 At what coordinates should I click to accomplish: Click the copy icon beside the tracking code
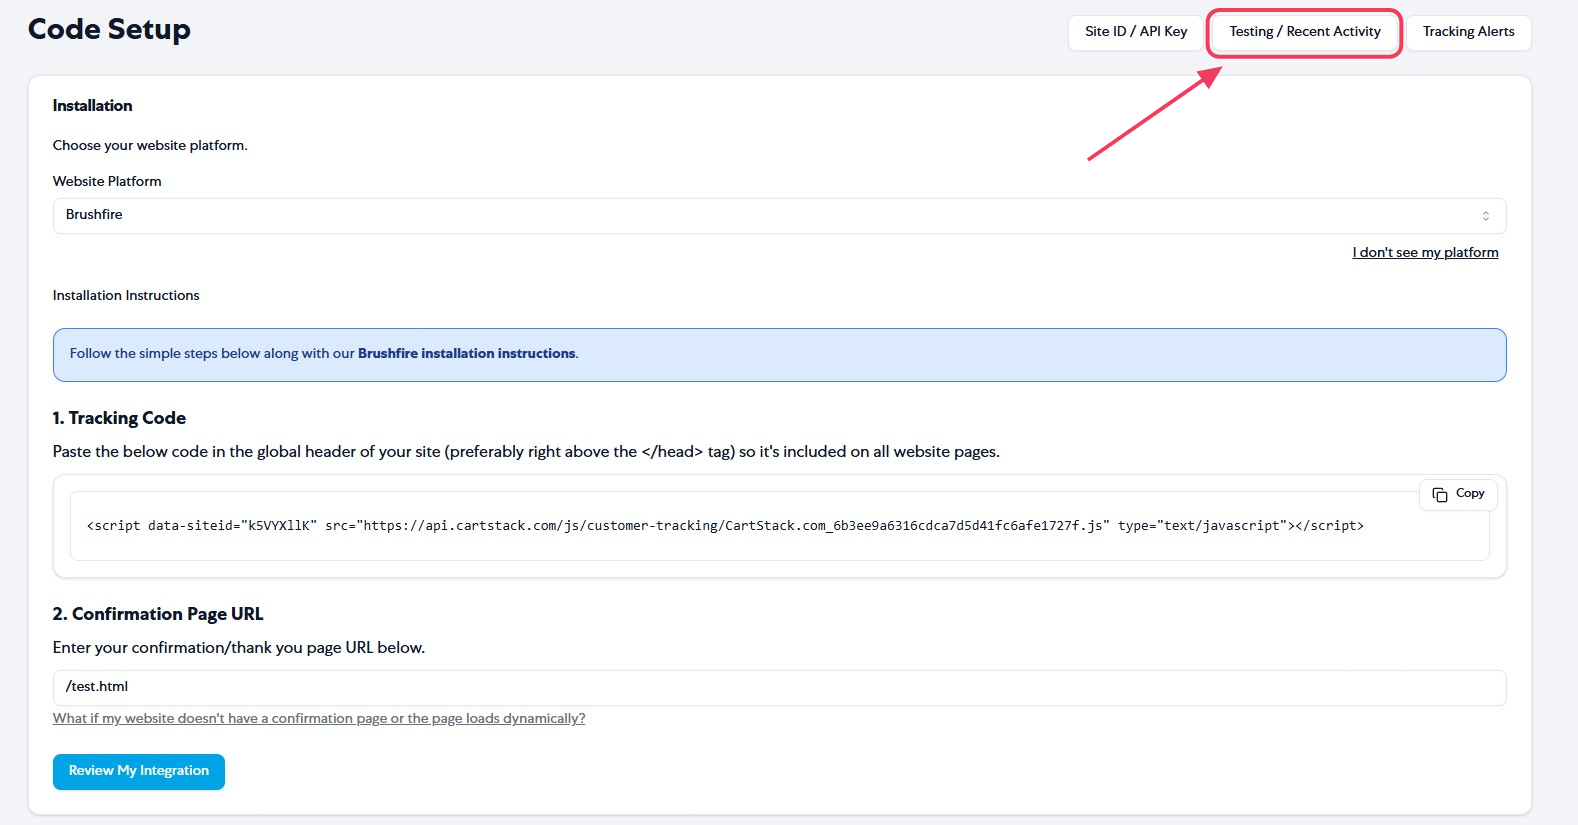(1440, 495)
